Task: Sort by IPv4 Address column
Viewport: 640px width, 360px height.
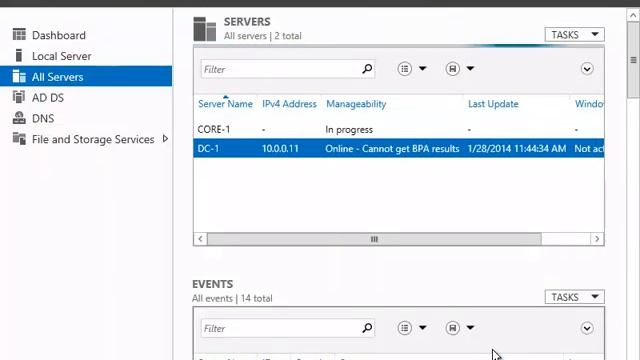Action: pos(289,104)
